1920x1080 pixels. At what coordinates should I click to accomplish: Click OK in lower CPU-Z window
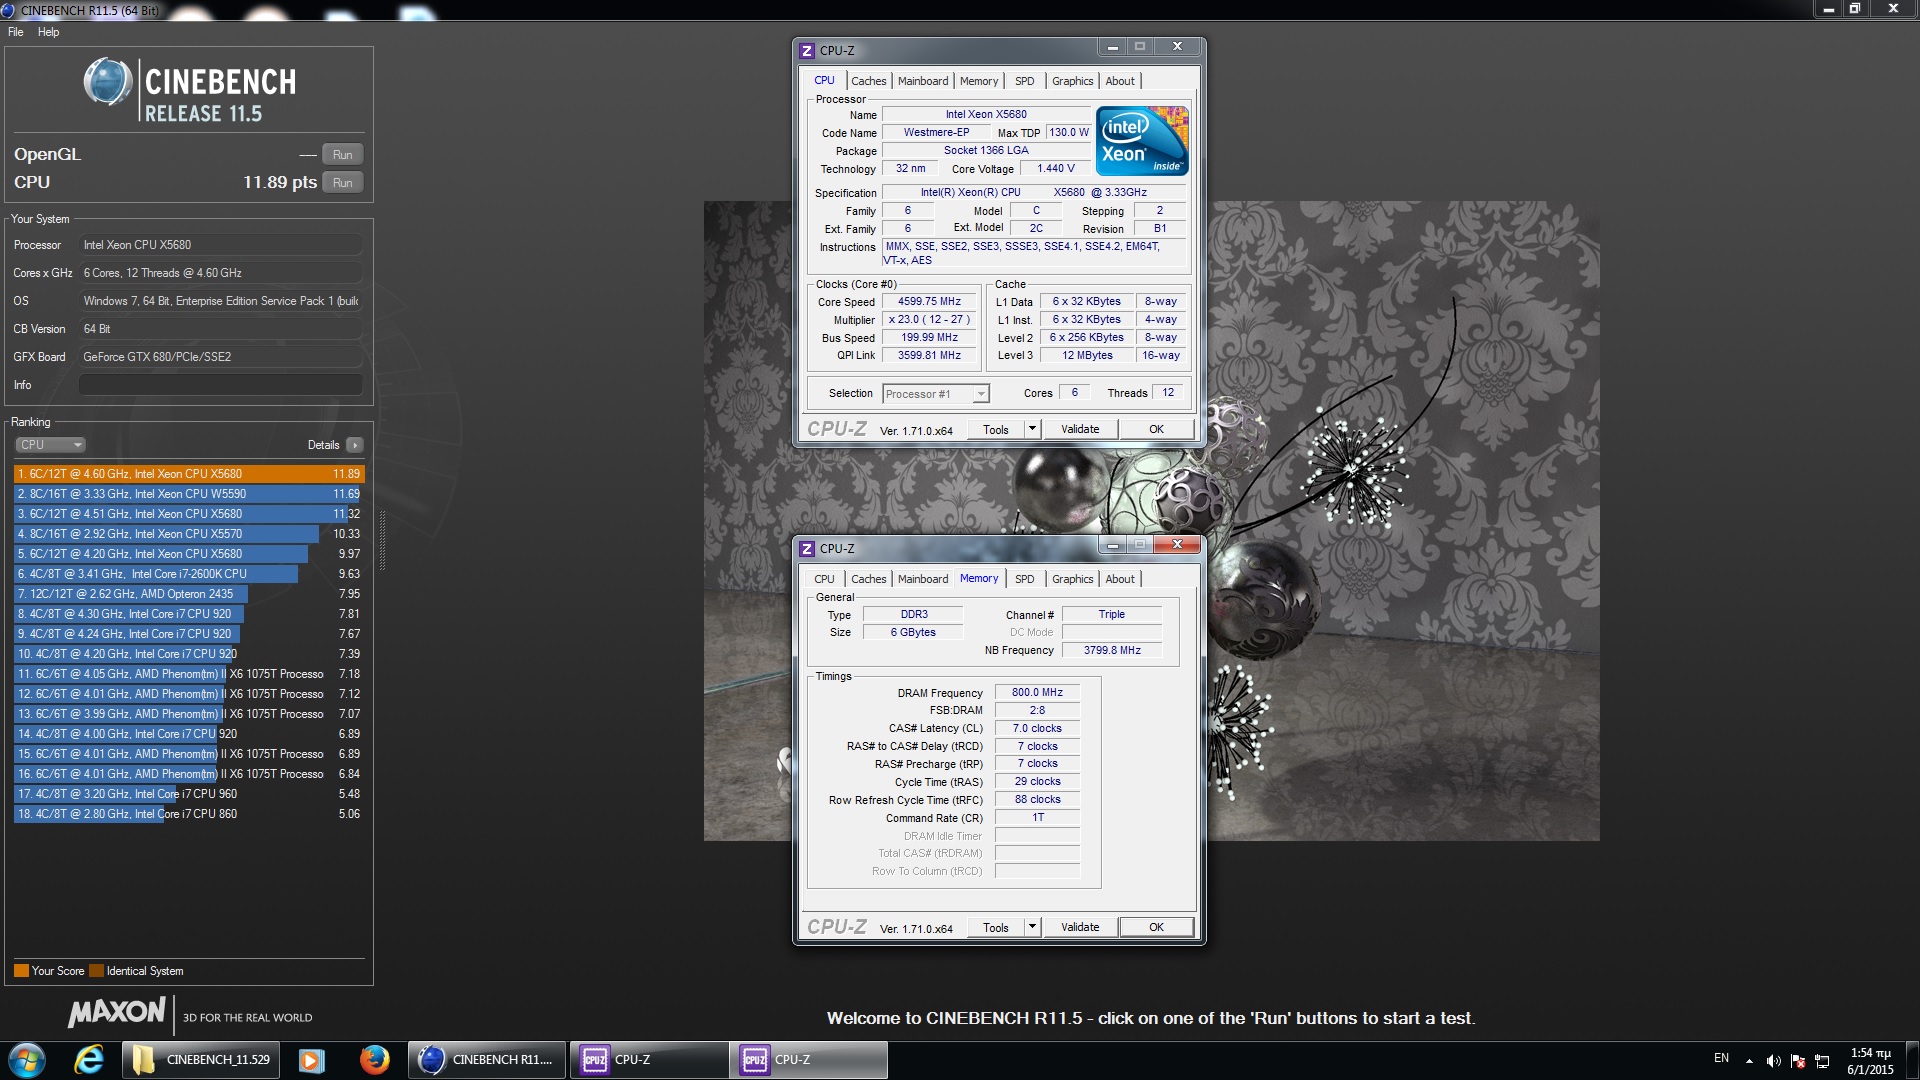click(1156, 928)
